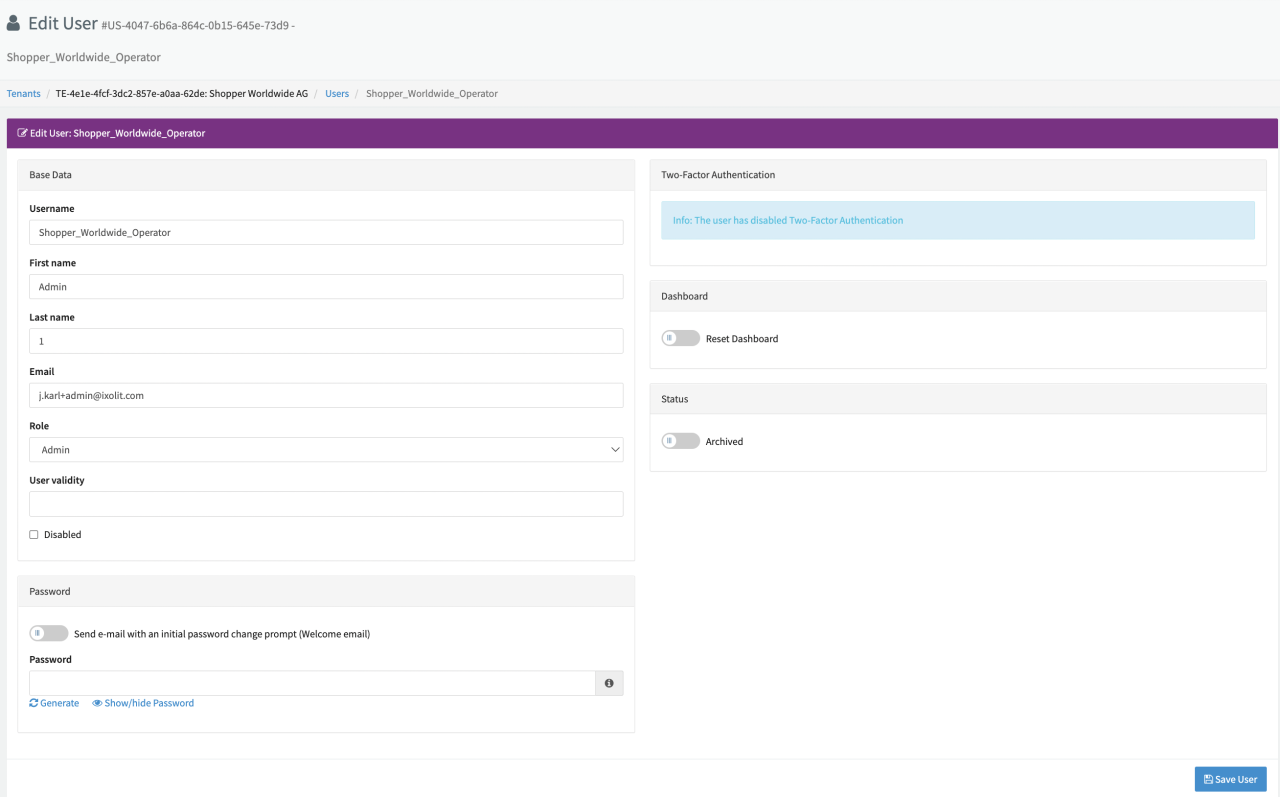Image resolution: width=1280 pixels, height=797 pixels.
Task: Open the Role dropdown
Action: [326, 450]
